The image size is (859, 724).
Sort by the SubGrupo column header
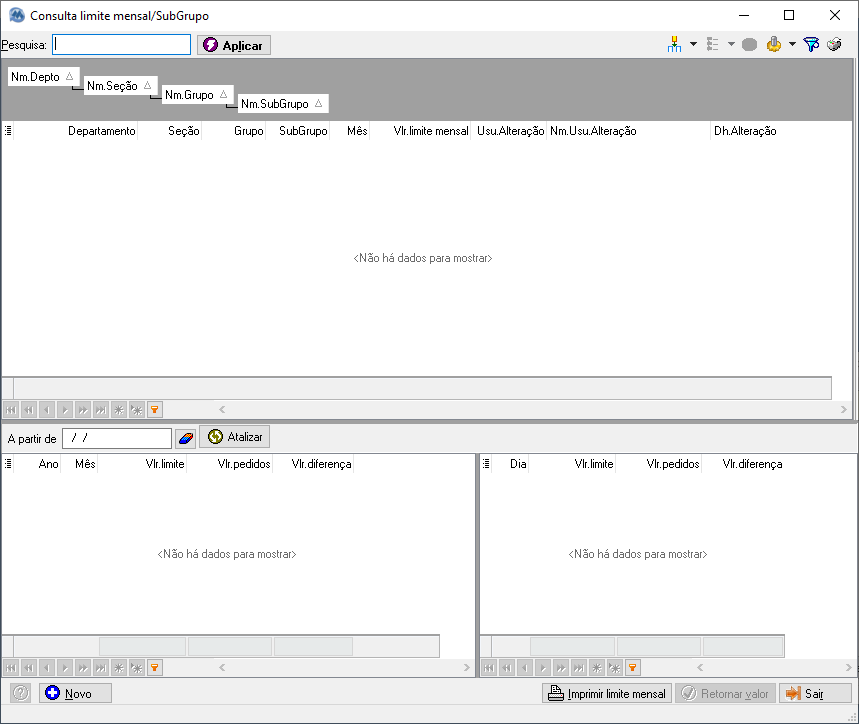[x=298, y=131]
